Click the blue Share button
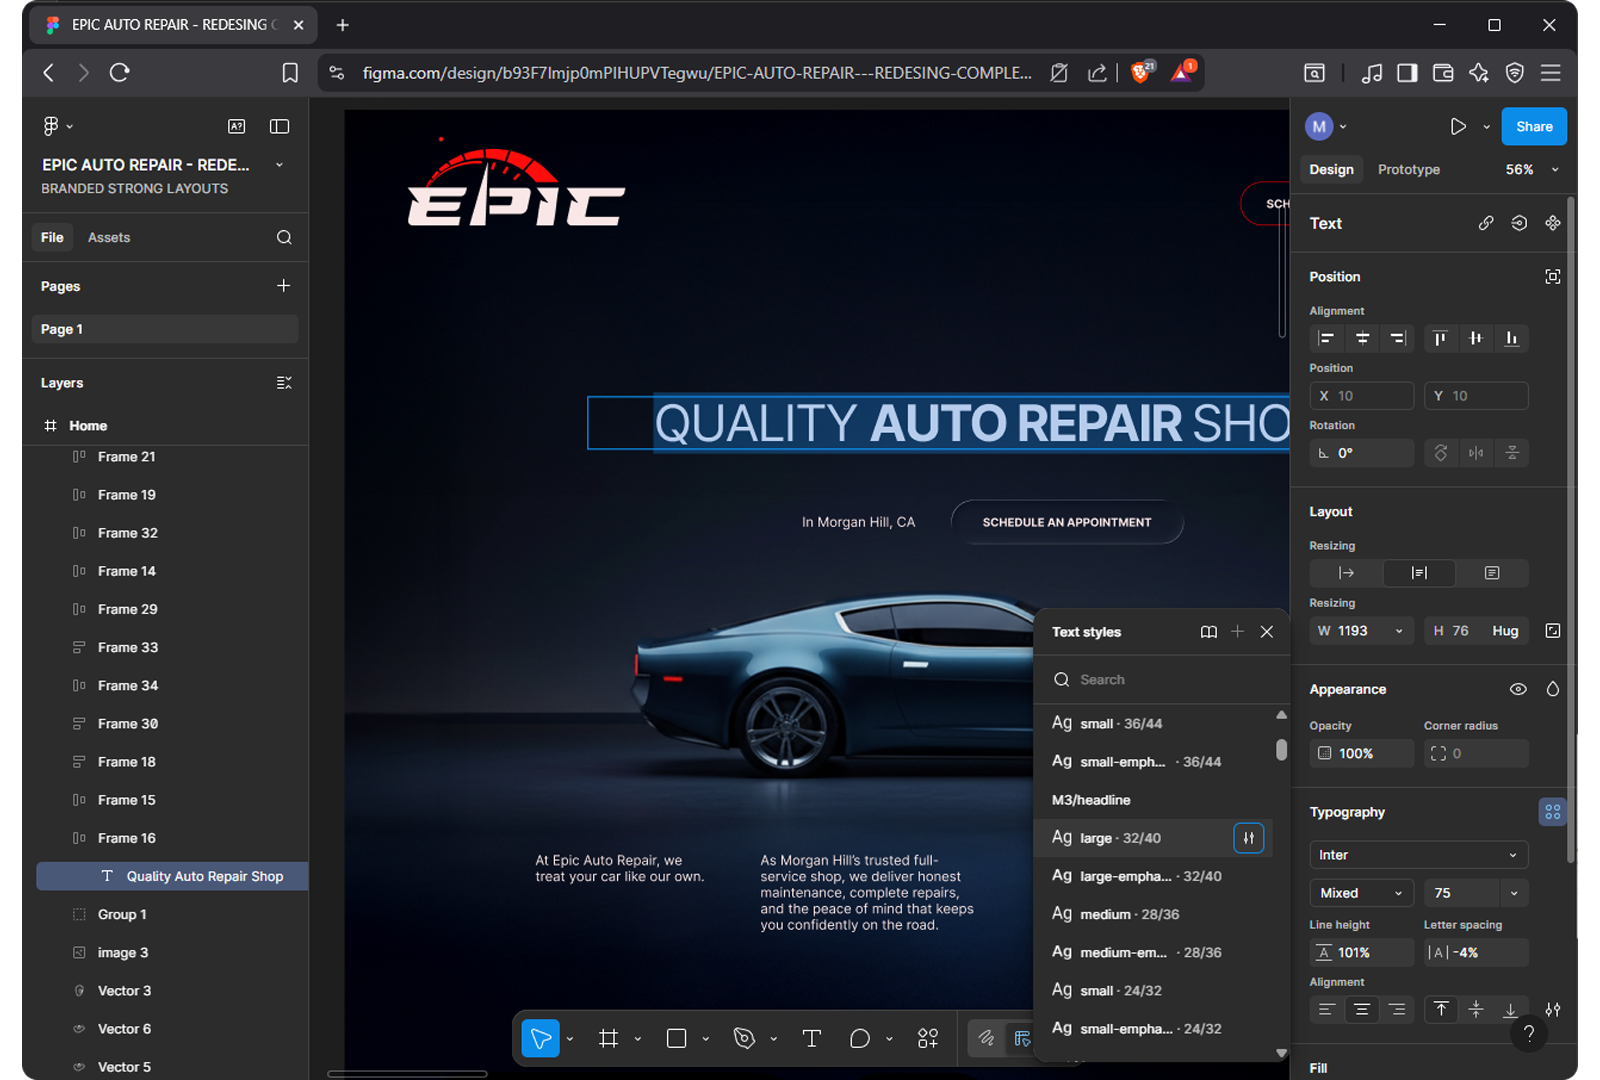1600x1080 pixels. 1534,126
